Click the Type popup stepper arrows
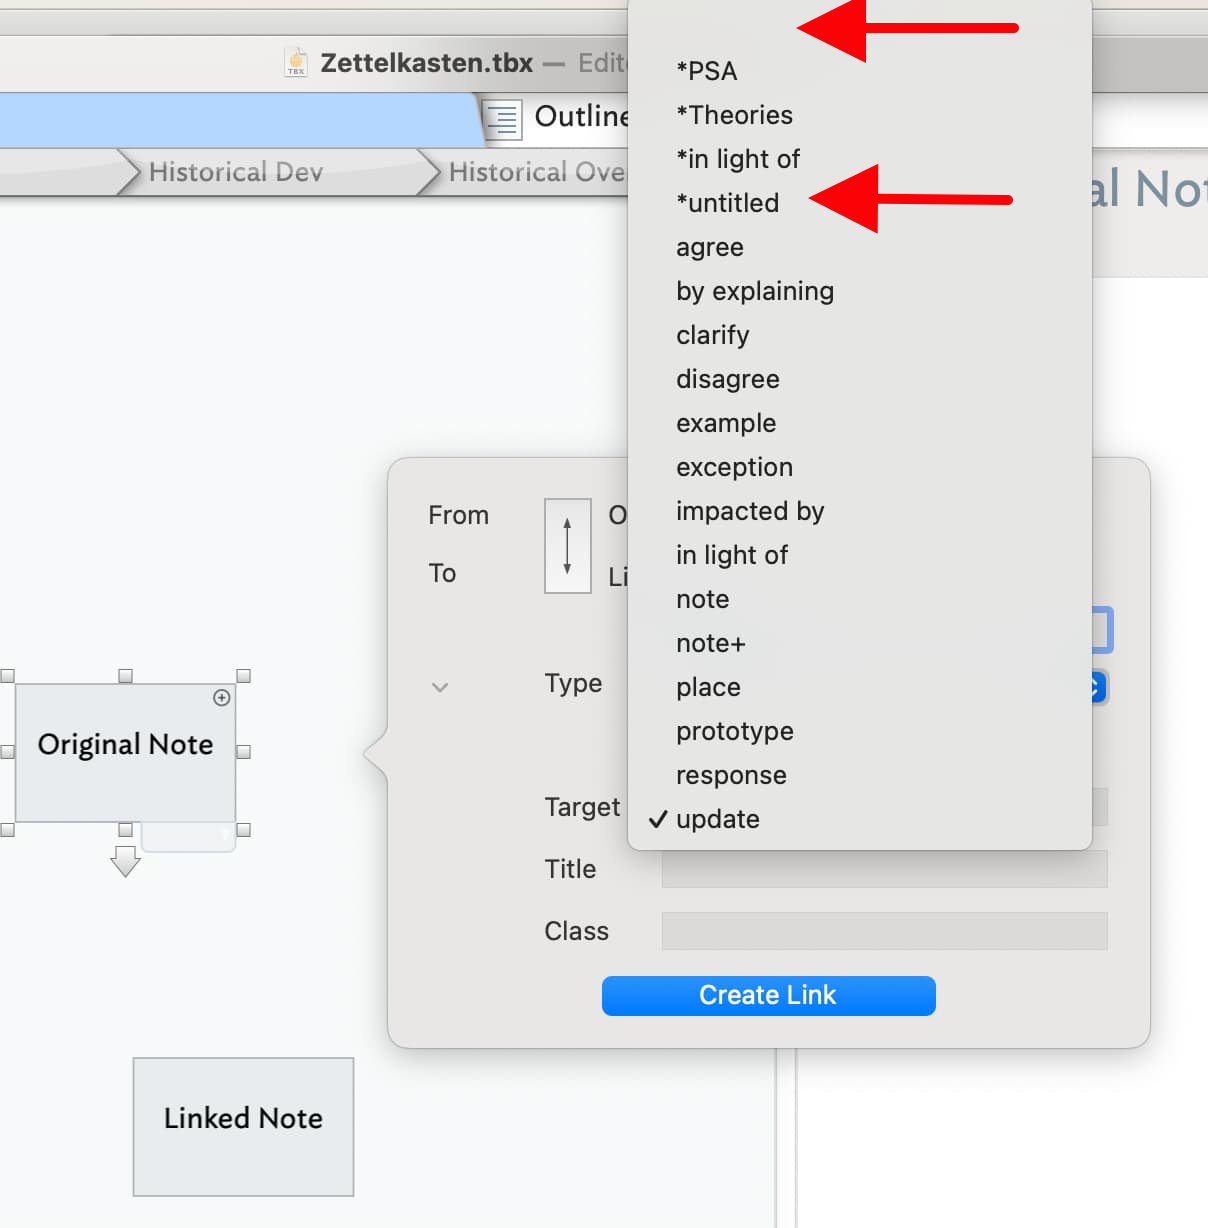1208x1228 pixels. 1097,687
